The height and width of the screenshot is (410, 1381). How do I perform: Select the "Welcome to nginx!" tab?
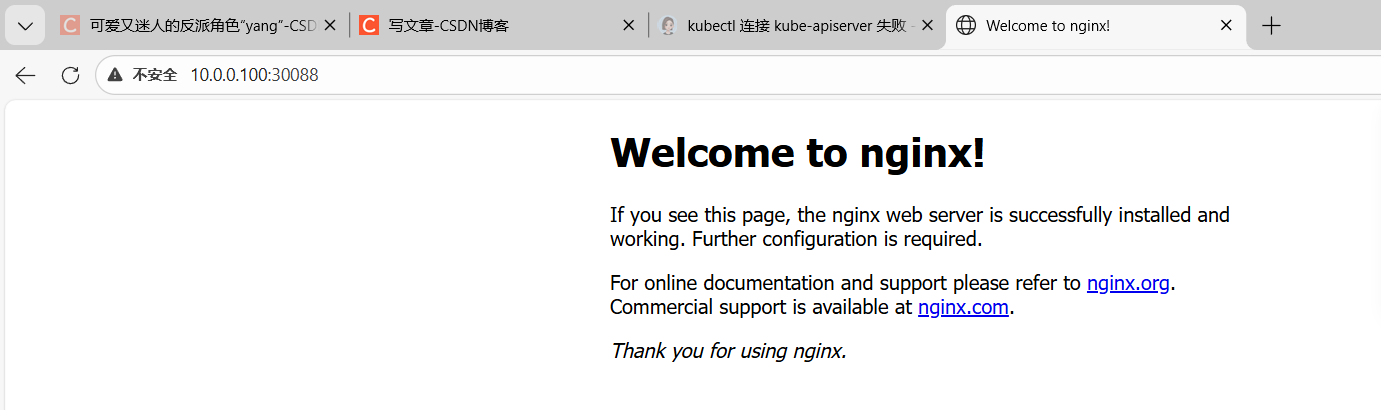1095,26
